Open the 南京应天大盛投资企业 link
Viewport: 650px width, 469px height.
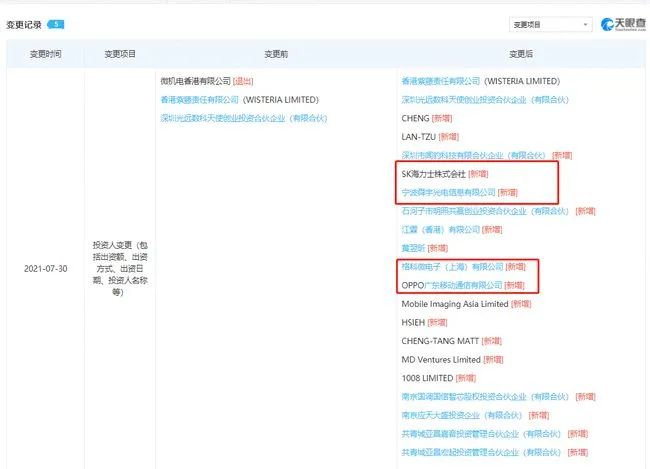click(x=462, y=415)
